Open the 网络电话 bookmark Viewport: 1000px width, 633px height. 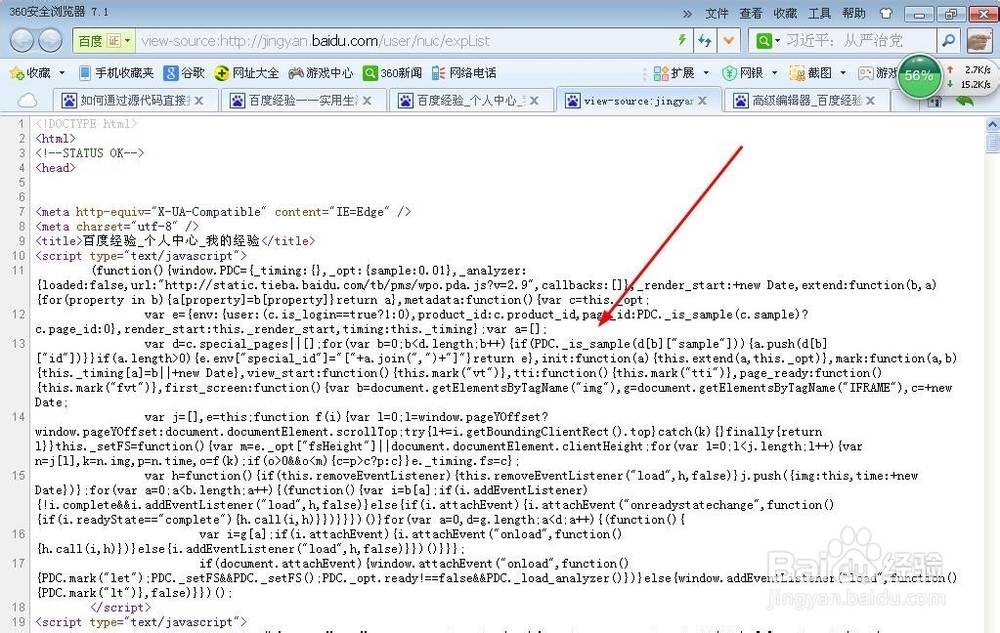[464, 73]
